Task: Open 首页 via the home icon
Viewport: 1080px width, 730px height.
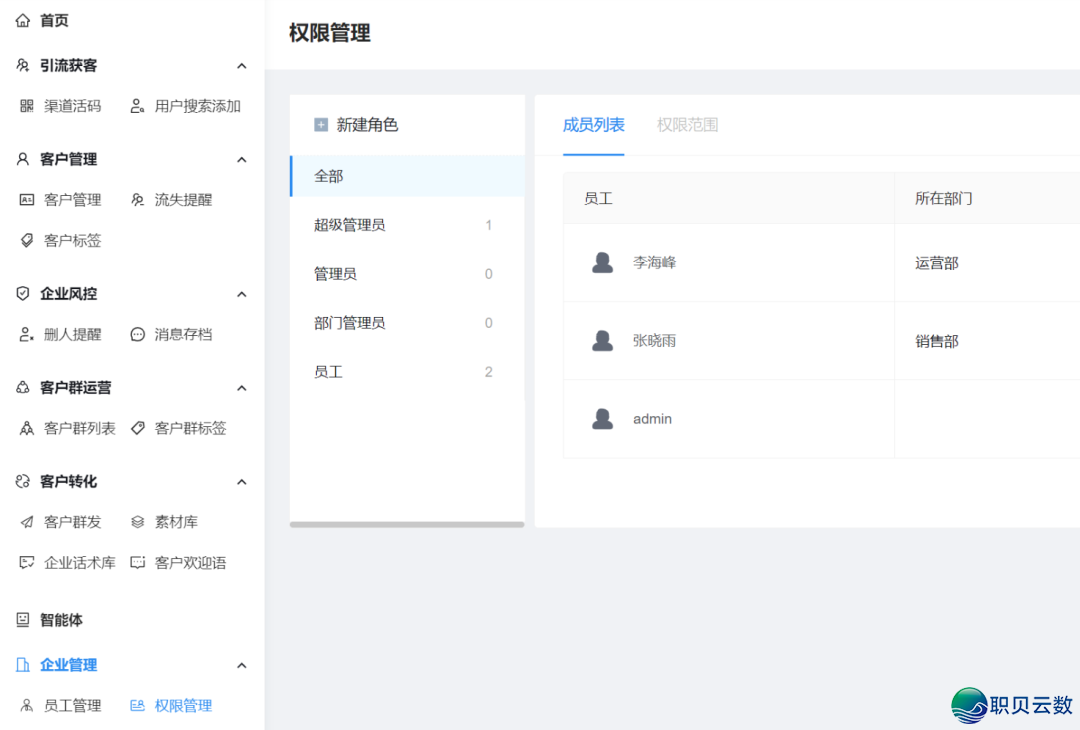Action: click(22, 20)
